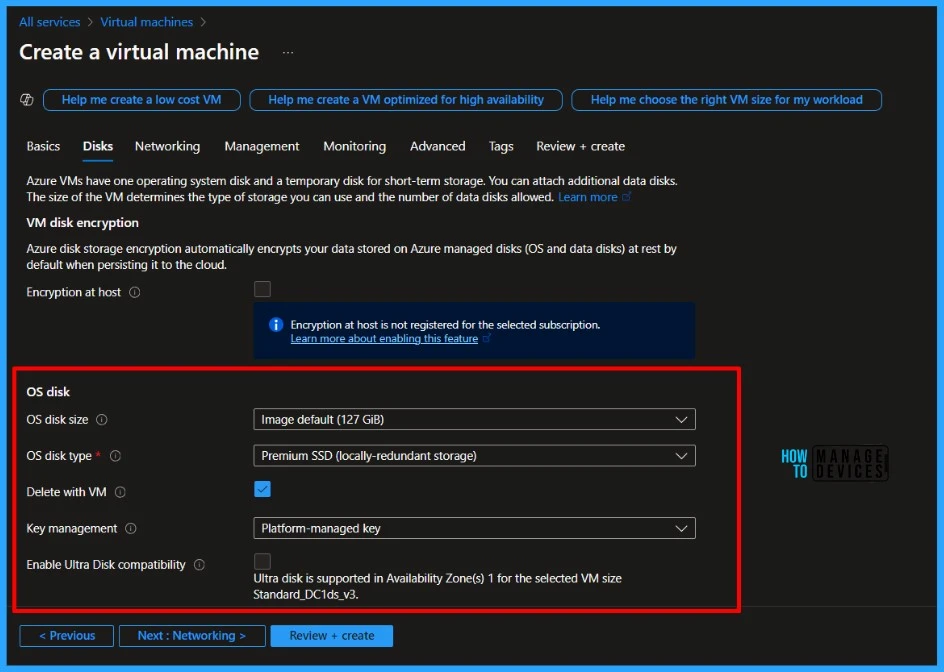This screenshot has width=944, height=672.
Task: Click the Next : Networking button
Action: [x=192, y=636]
